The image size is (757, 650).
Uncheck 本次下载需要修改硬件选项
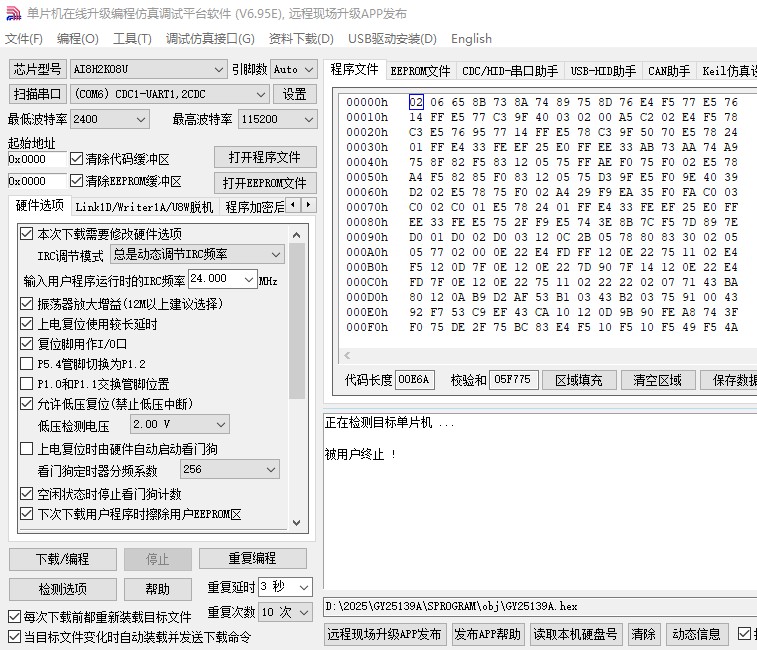pyautogui.click(x=27, y=234)
